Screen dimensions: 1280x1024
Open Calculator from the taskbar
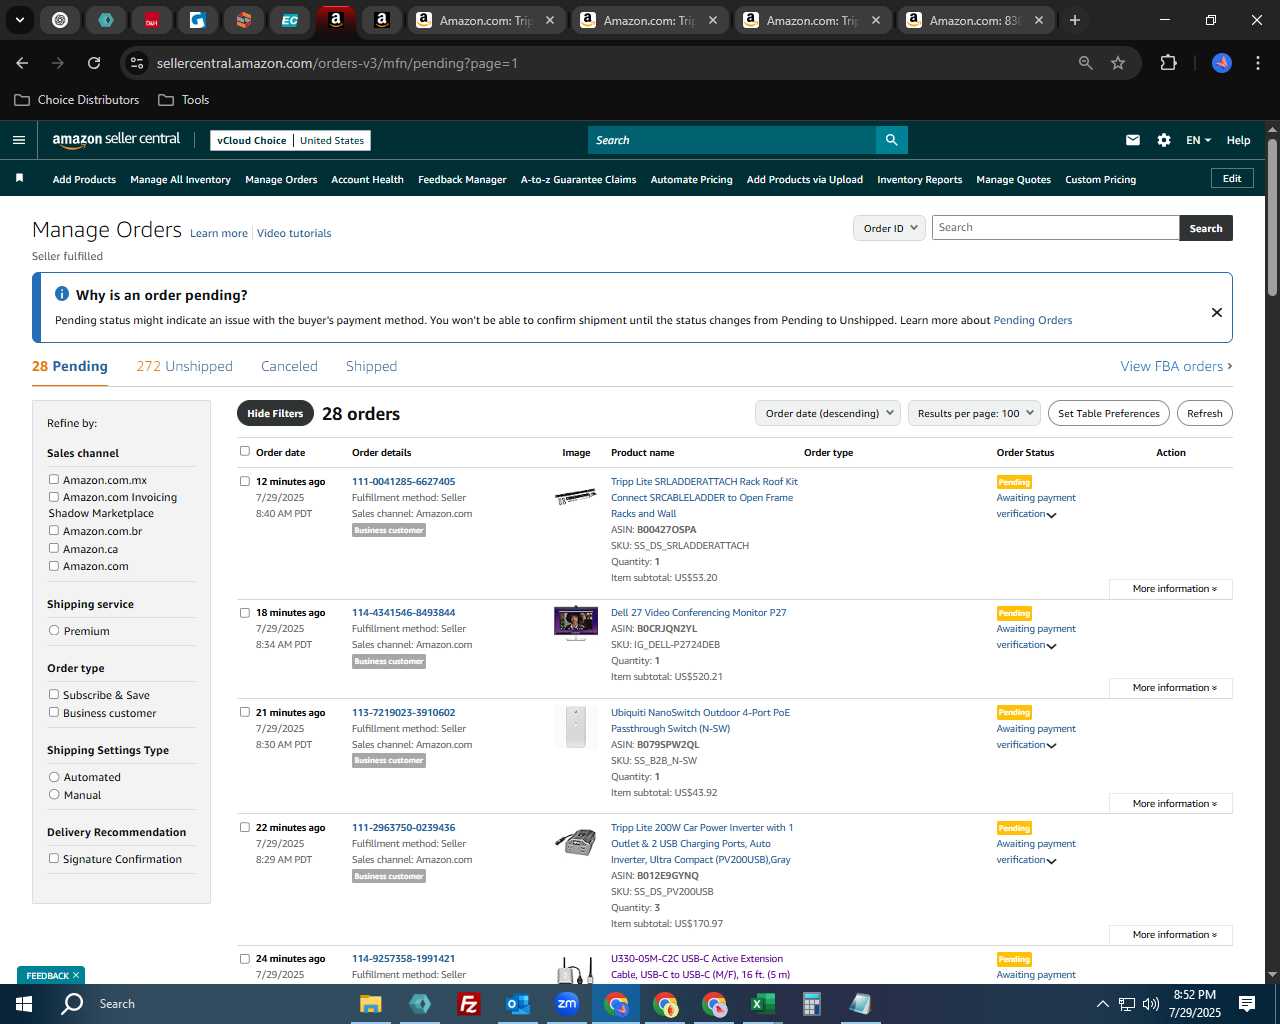click(811, 1004)
